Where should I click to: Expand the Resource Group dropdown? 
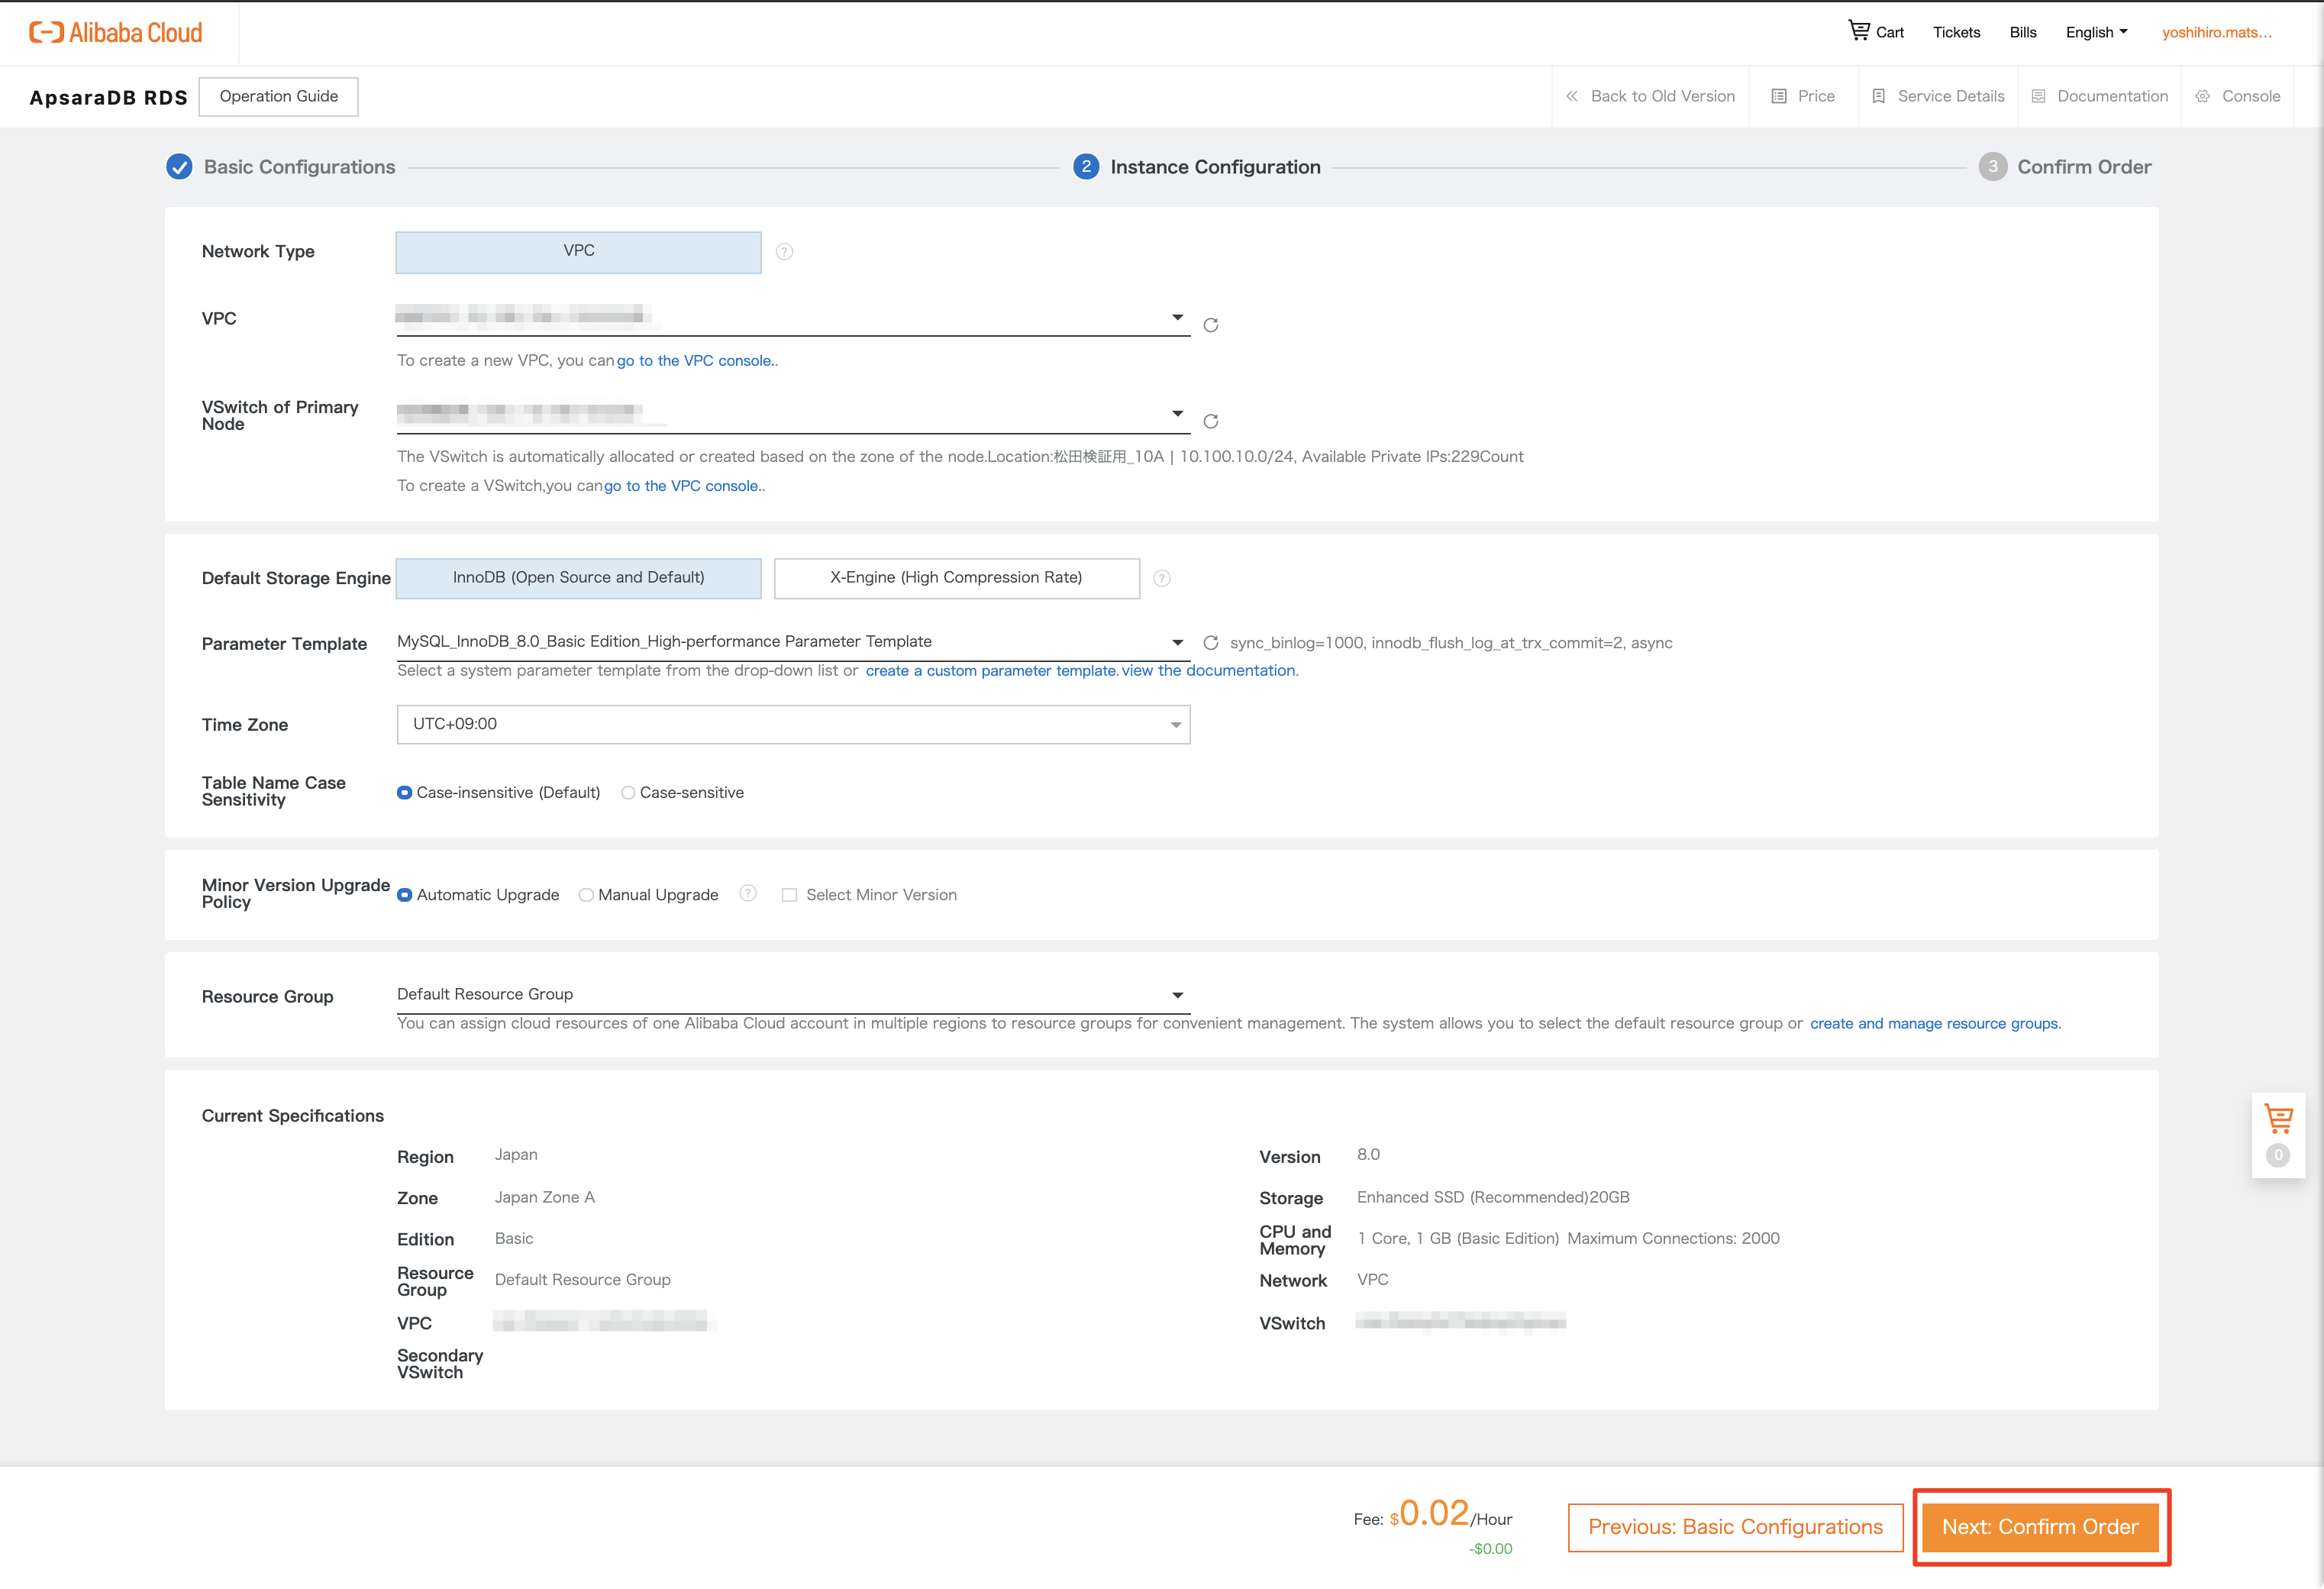tap(793, 994)
